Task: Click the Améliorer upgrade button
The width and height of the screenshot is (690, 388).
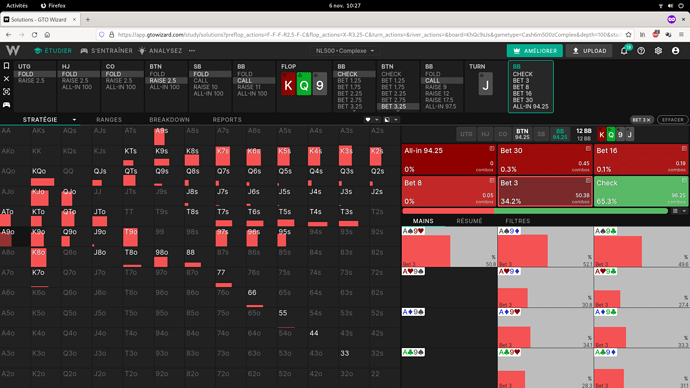Action: (x=535, y=51)
